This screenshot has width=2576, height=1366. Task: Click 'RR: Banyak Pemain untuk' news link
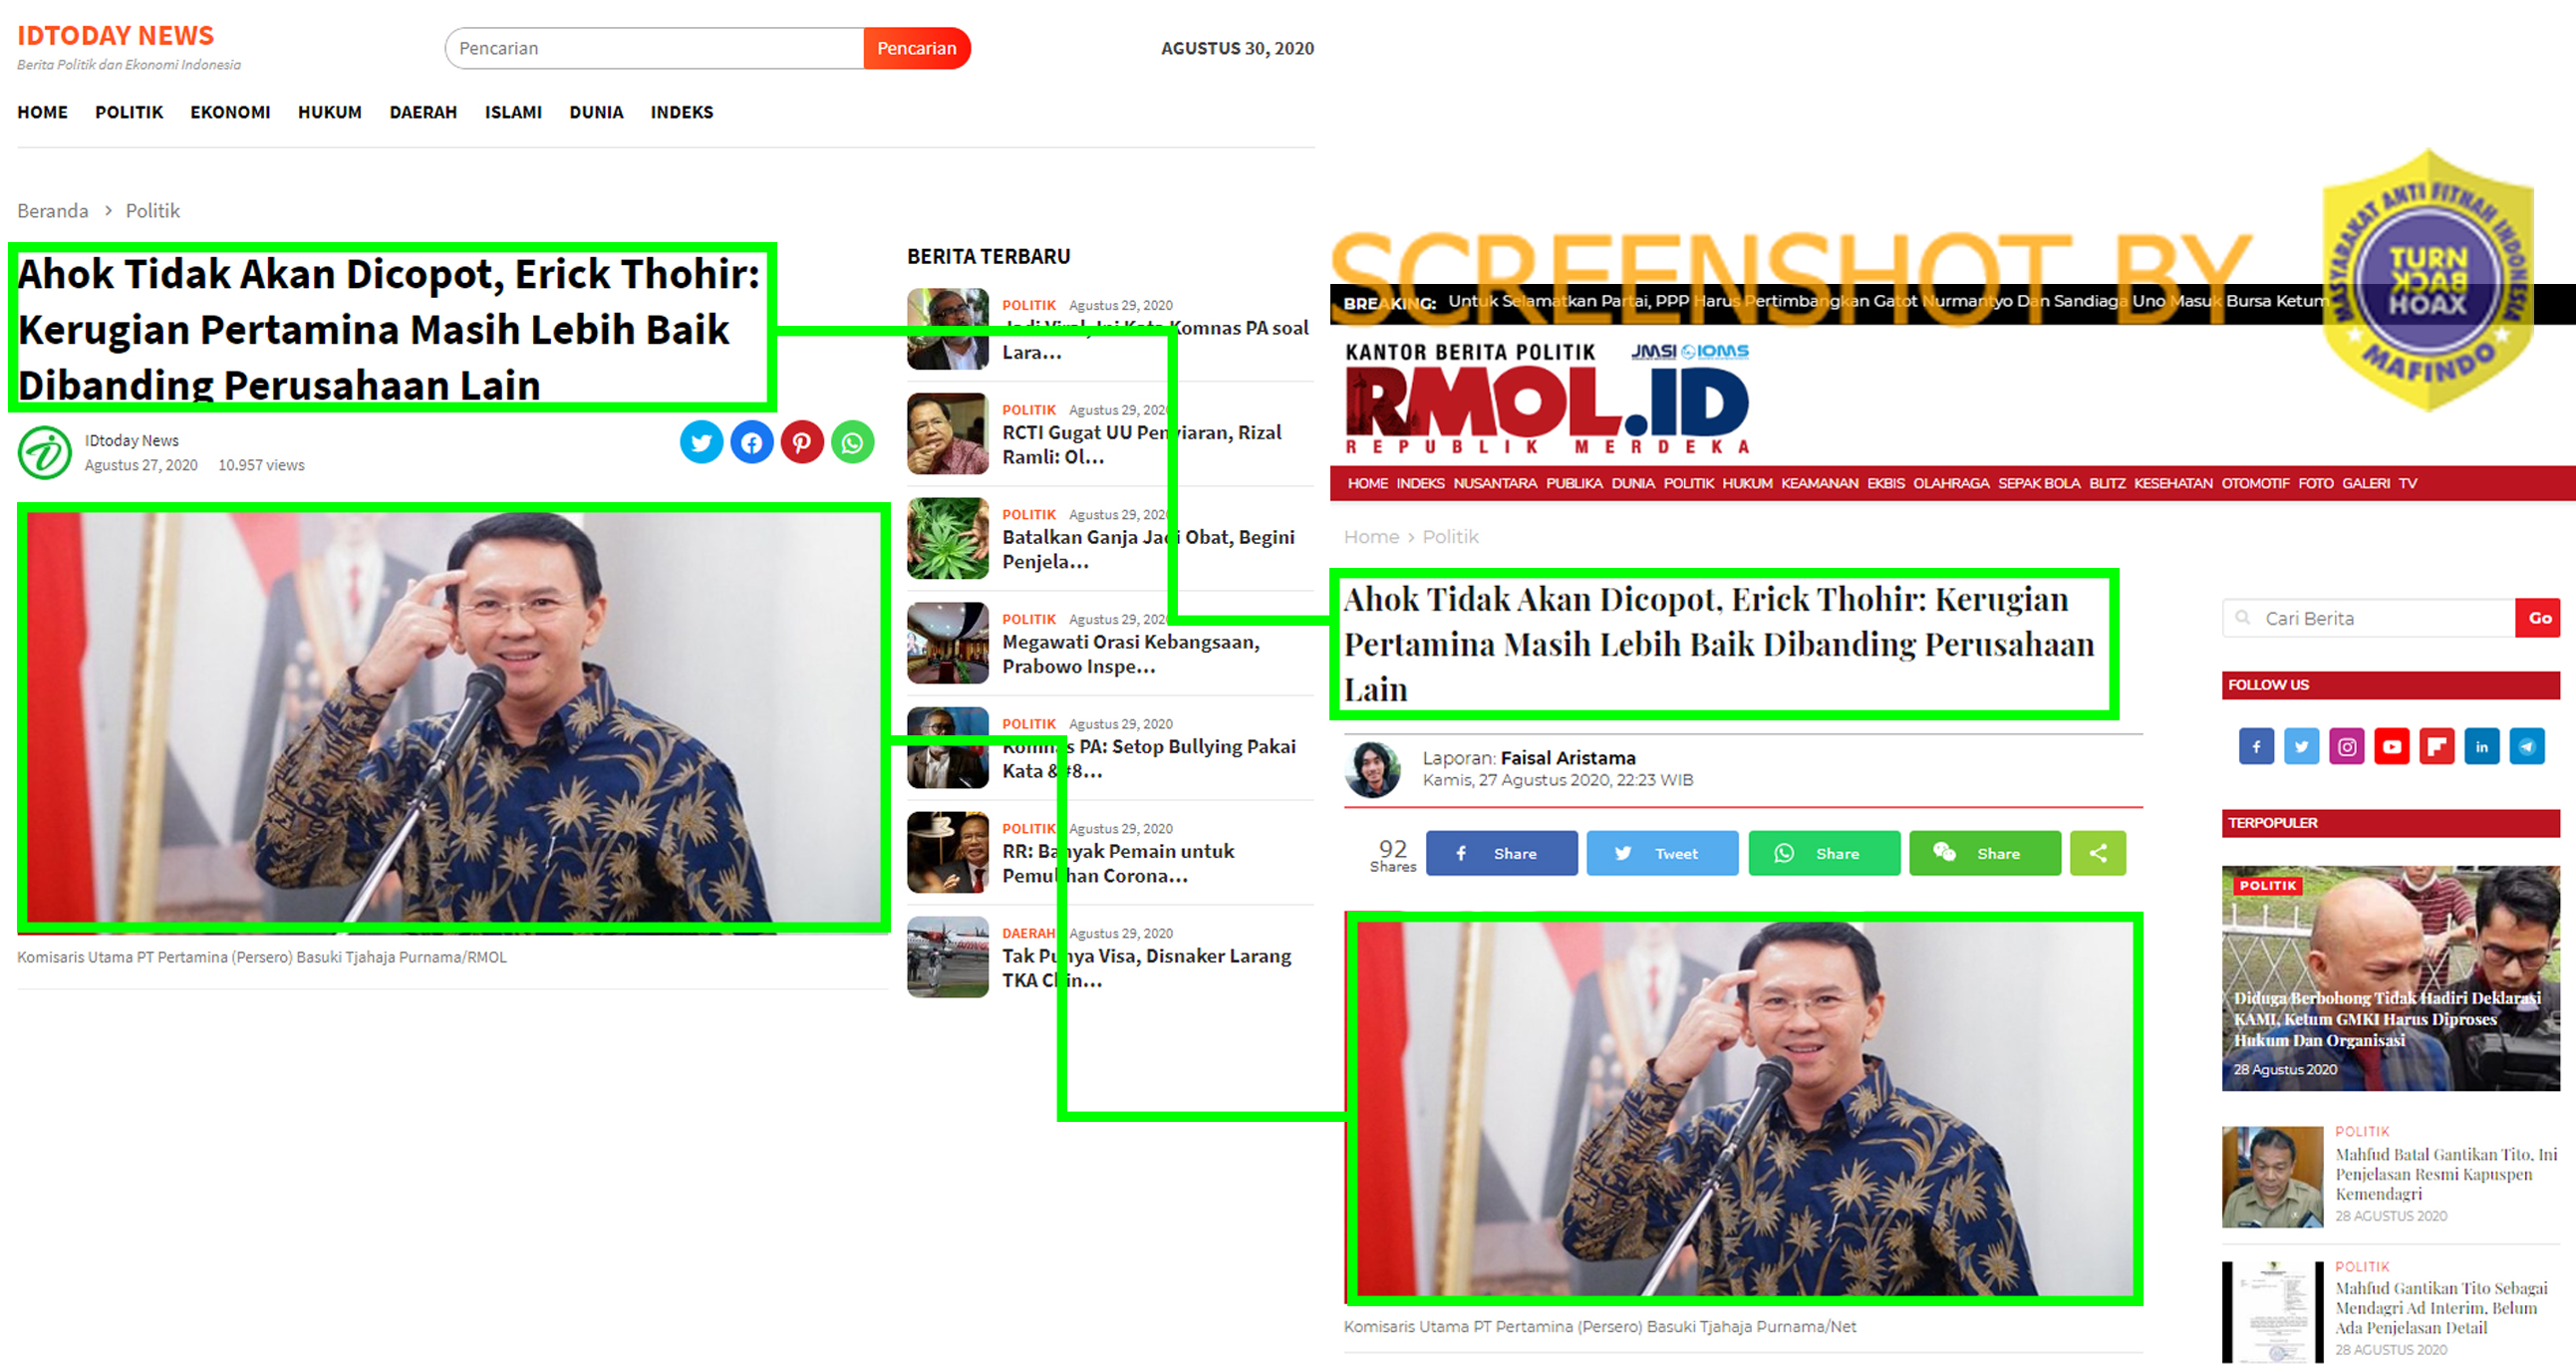(1118, 863)
